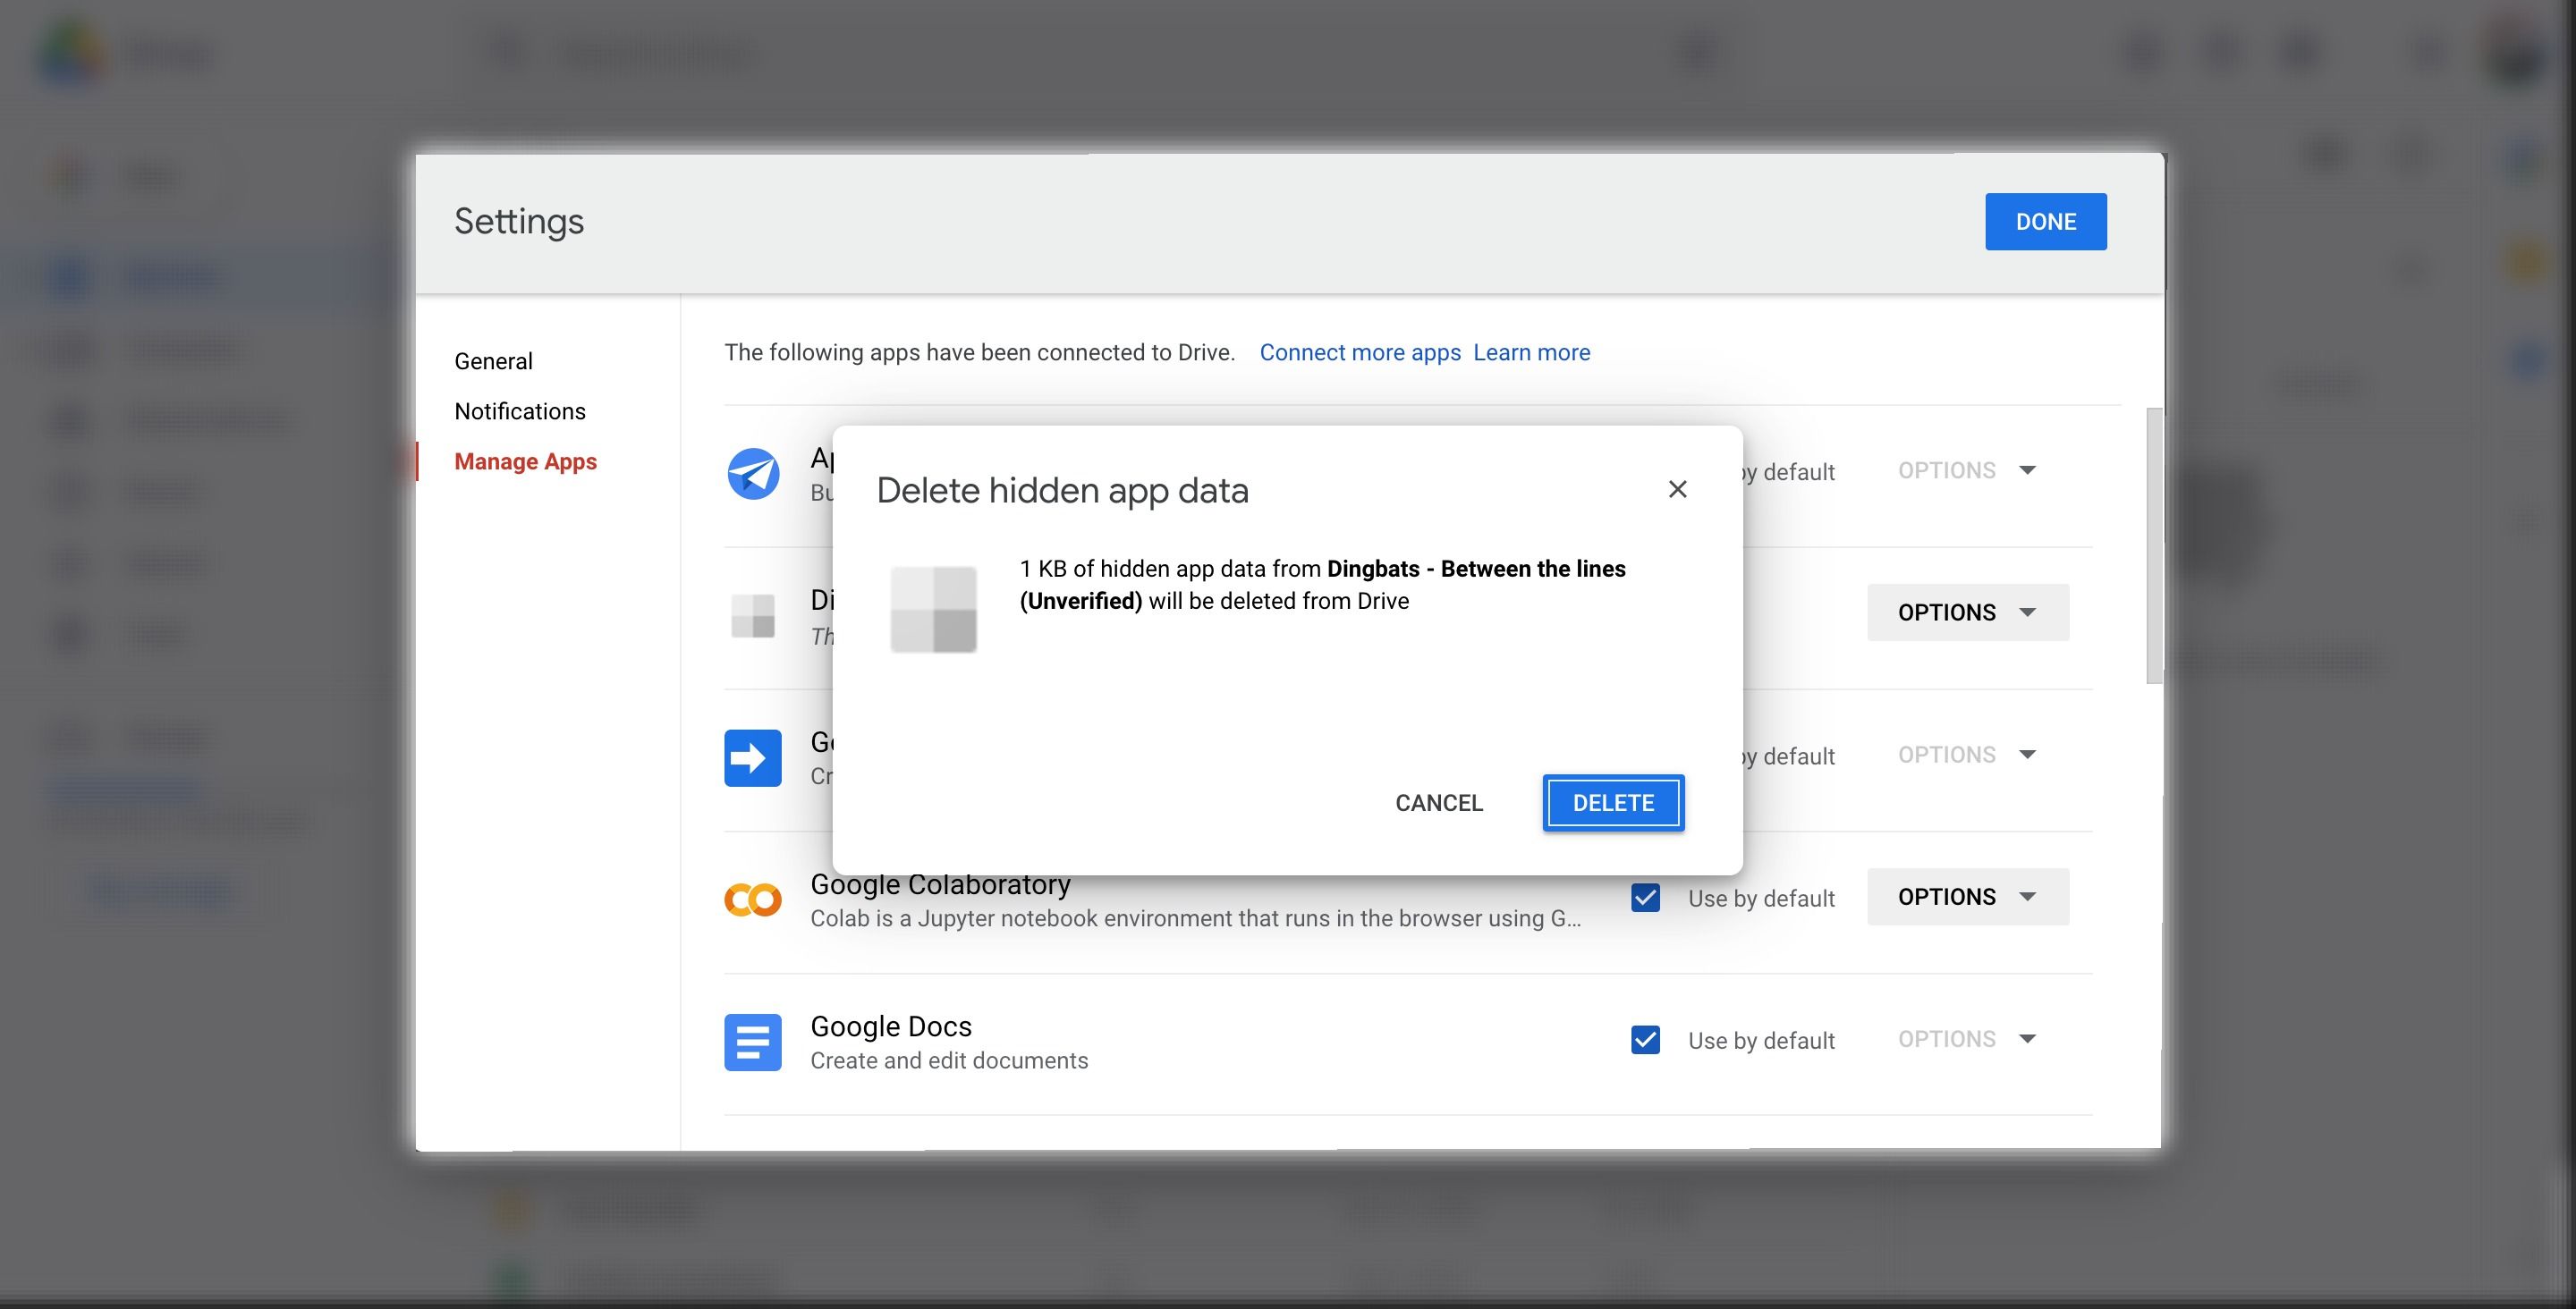This screenshot has width=2576, height=1309.
Task: Click the blue arrow app icon
Action: click(x=752, y=758)
